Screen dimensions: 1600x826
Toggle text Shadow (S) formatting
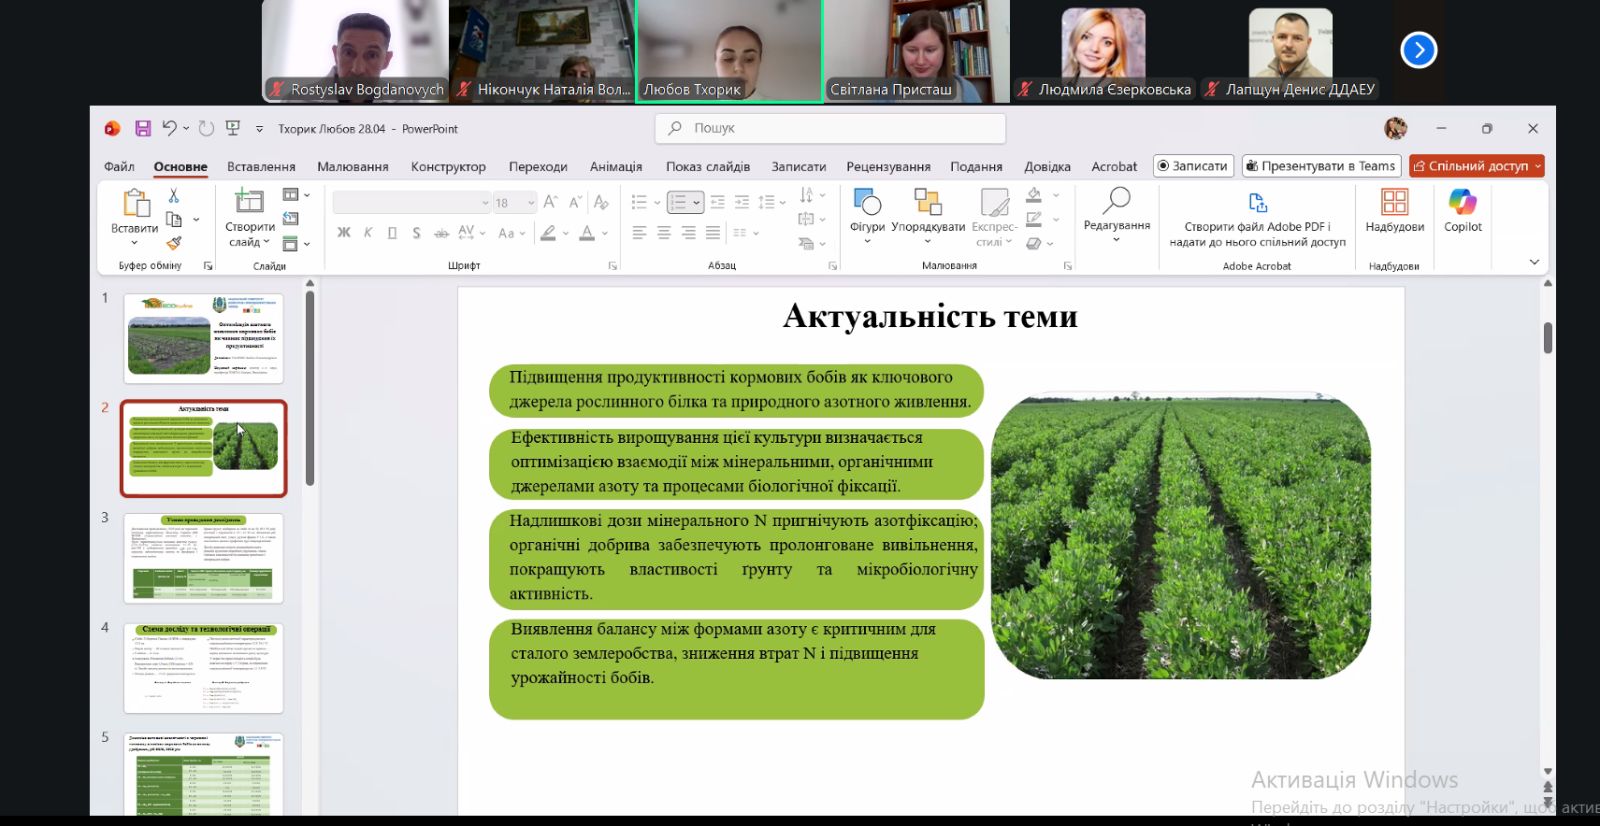tap(416, 232)
